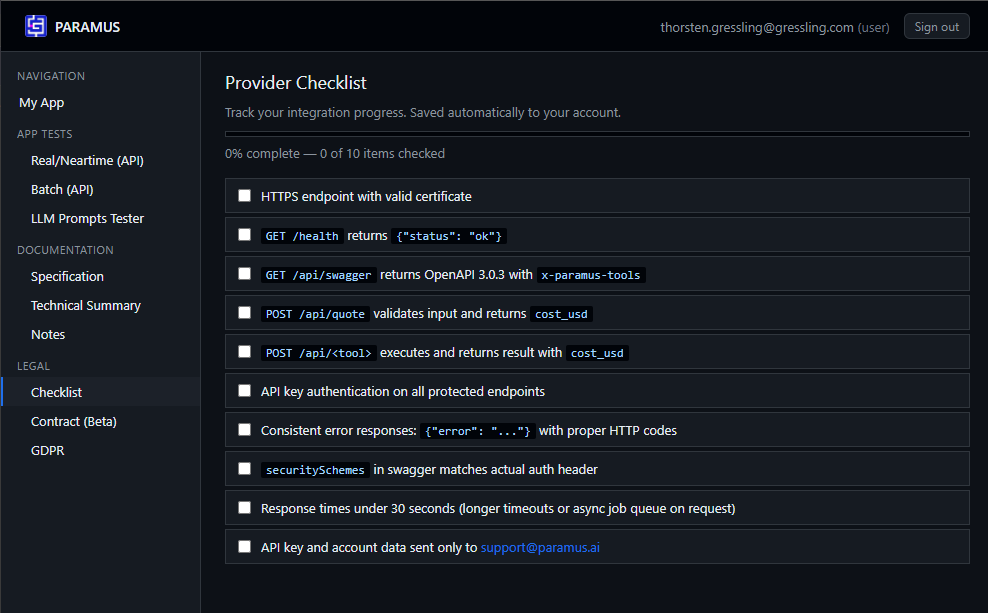988x613 pixels.
Task: Click the POST /api/quote code label
Action: coord(315,314)
